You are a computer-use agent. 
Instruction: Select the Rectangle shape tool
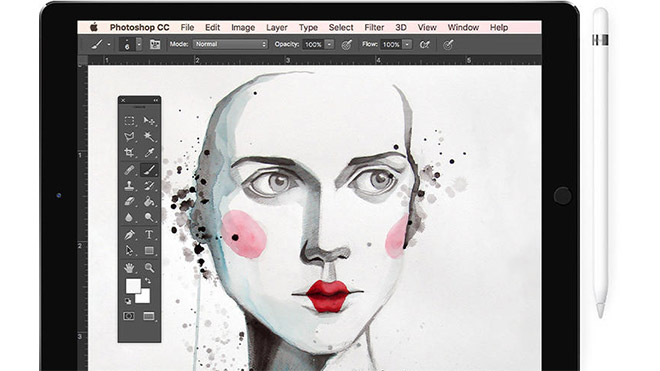[149, 251]
